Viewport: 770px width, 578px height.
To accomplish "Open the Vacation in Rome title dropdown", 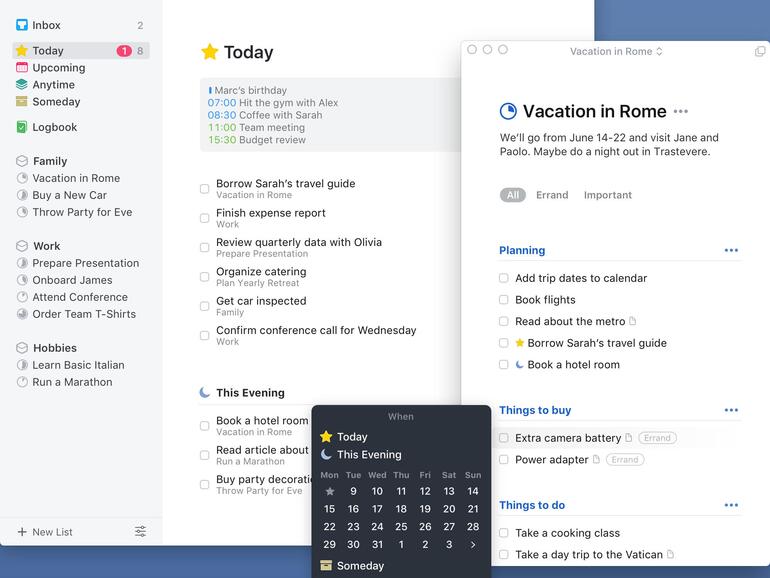I will 616,51.
